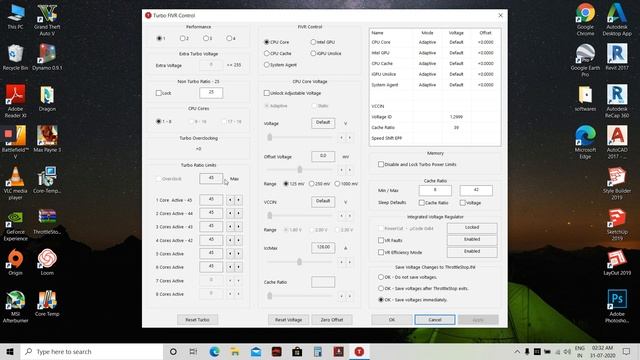
Task: Open MSI Afterburner shortcut
Action: click(x=15, y=307)
